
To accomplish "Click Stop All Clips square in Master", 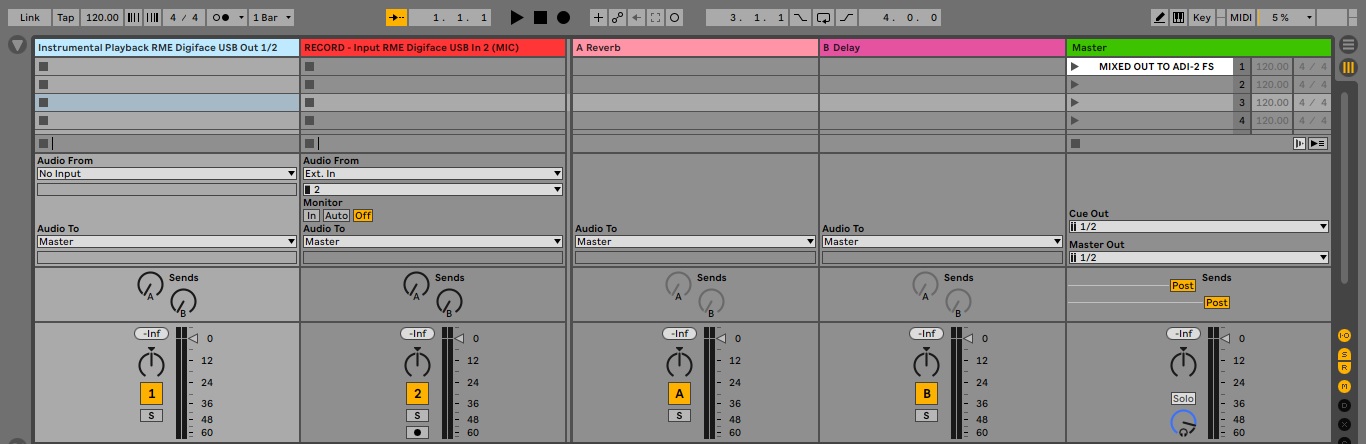I will [x=1075, y=143].
